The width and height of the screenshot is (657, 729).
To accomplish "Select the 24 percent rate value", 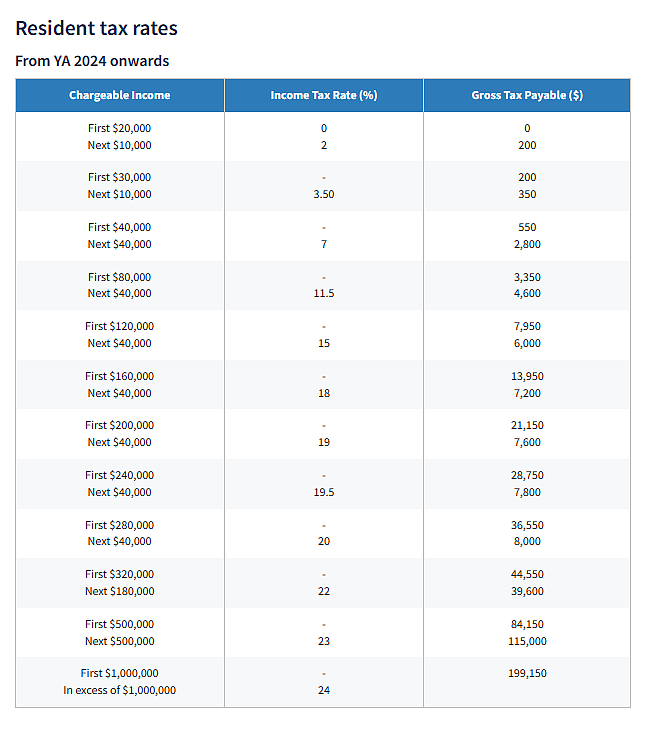I will 324,690.
